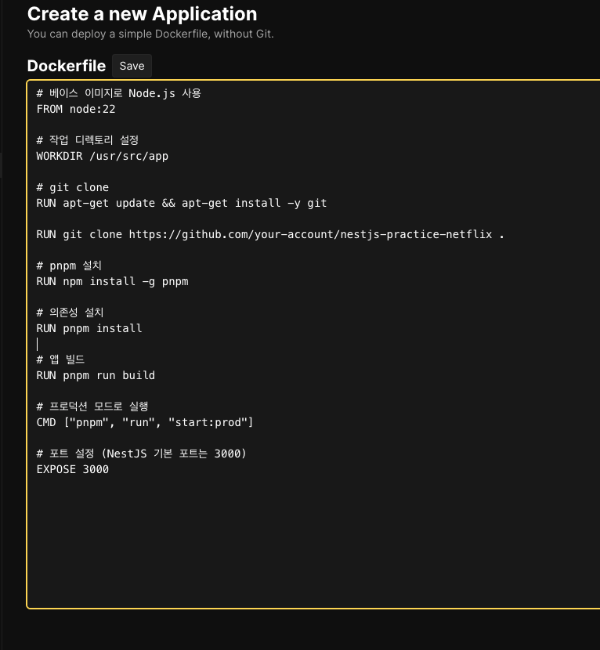Click the 'EXPOSE 3000' line
This screenshot has height=650, width=600.
point(73,469)
